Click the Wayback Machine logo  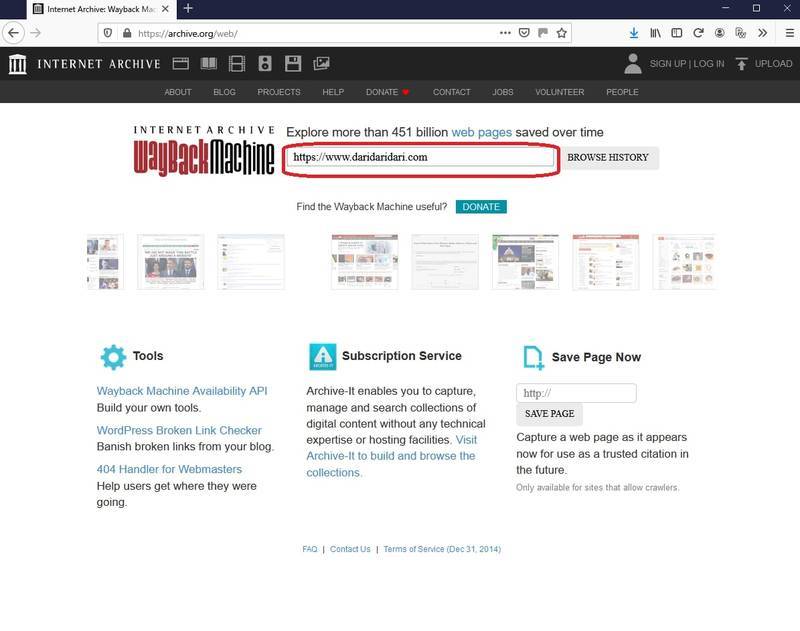pos(204,151)
